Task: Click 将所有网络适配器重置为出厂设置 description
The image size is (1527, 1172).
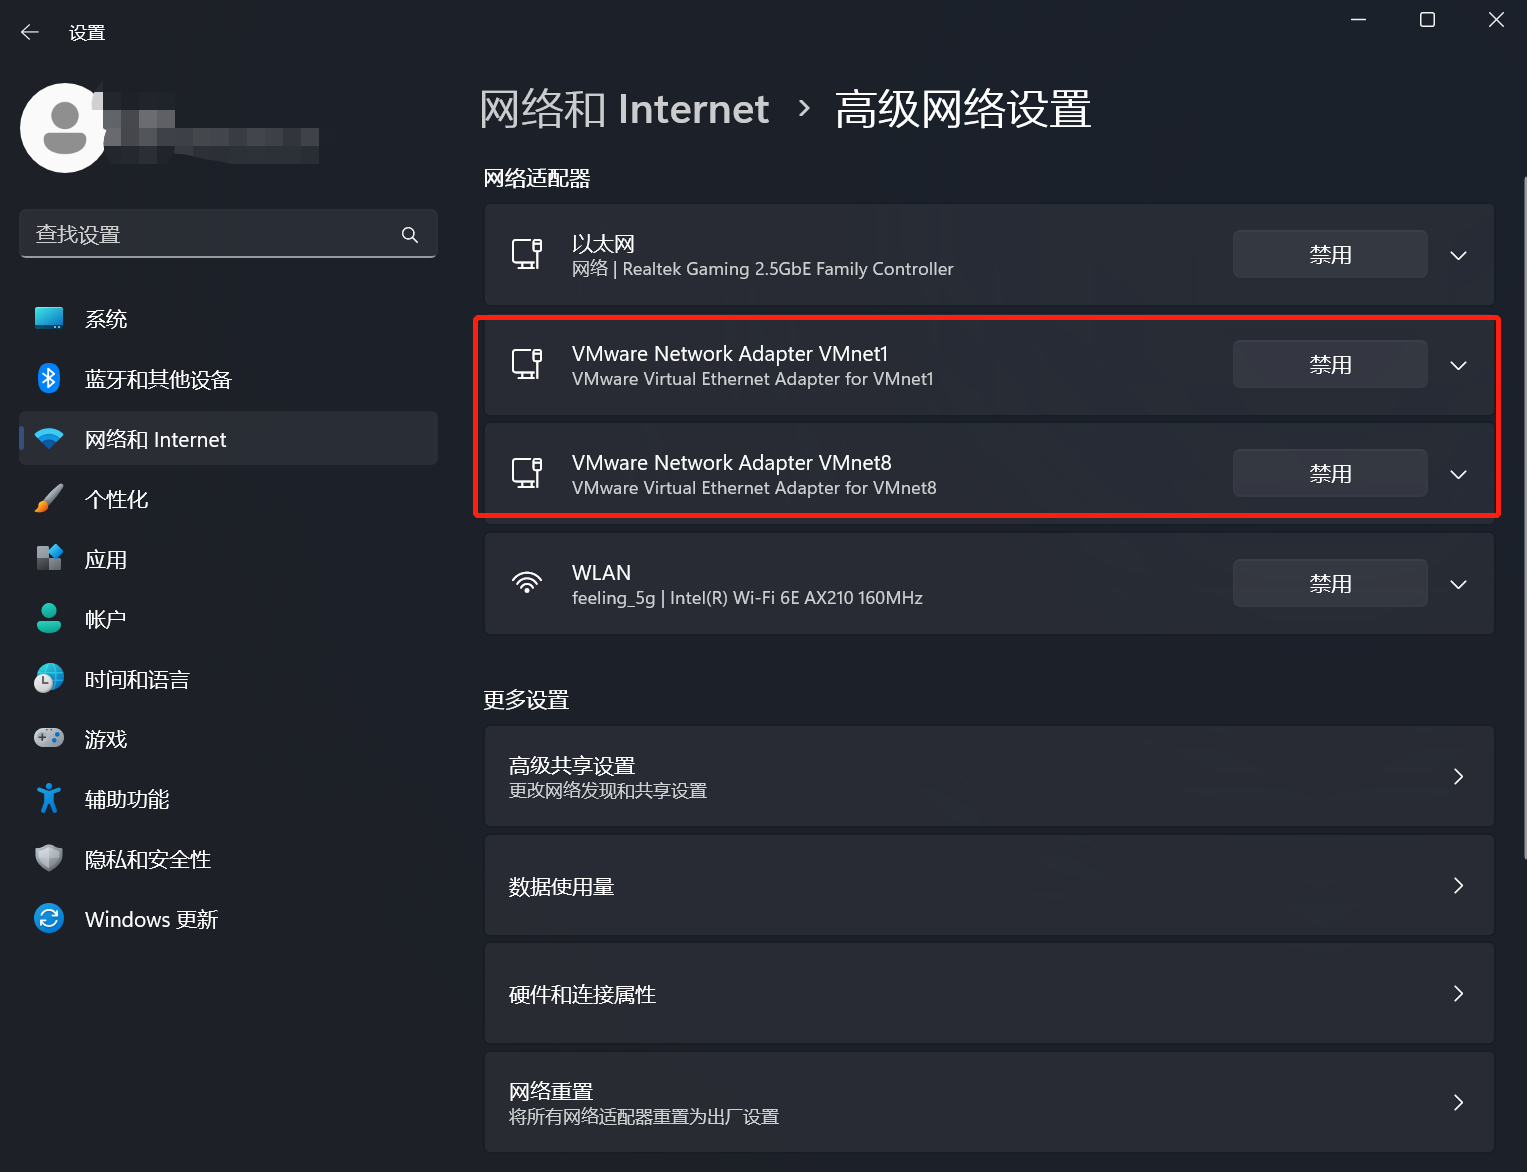Action: (x=644, y=1117)
